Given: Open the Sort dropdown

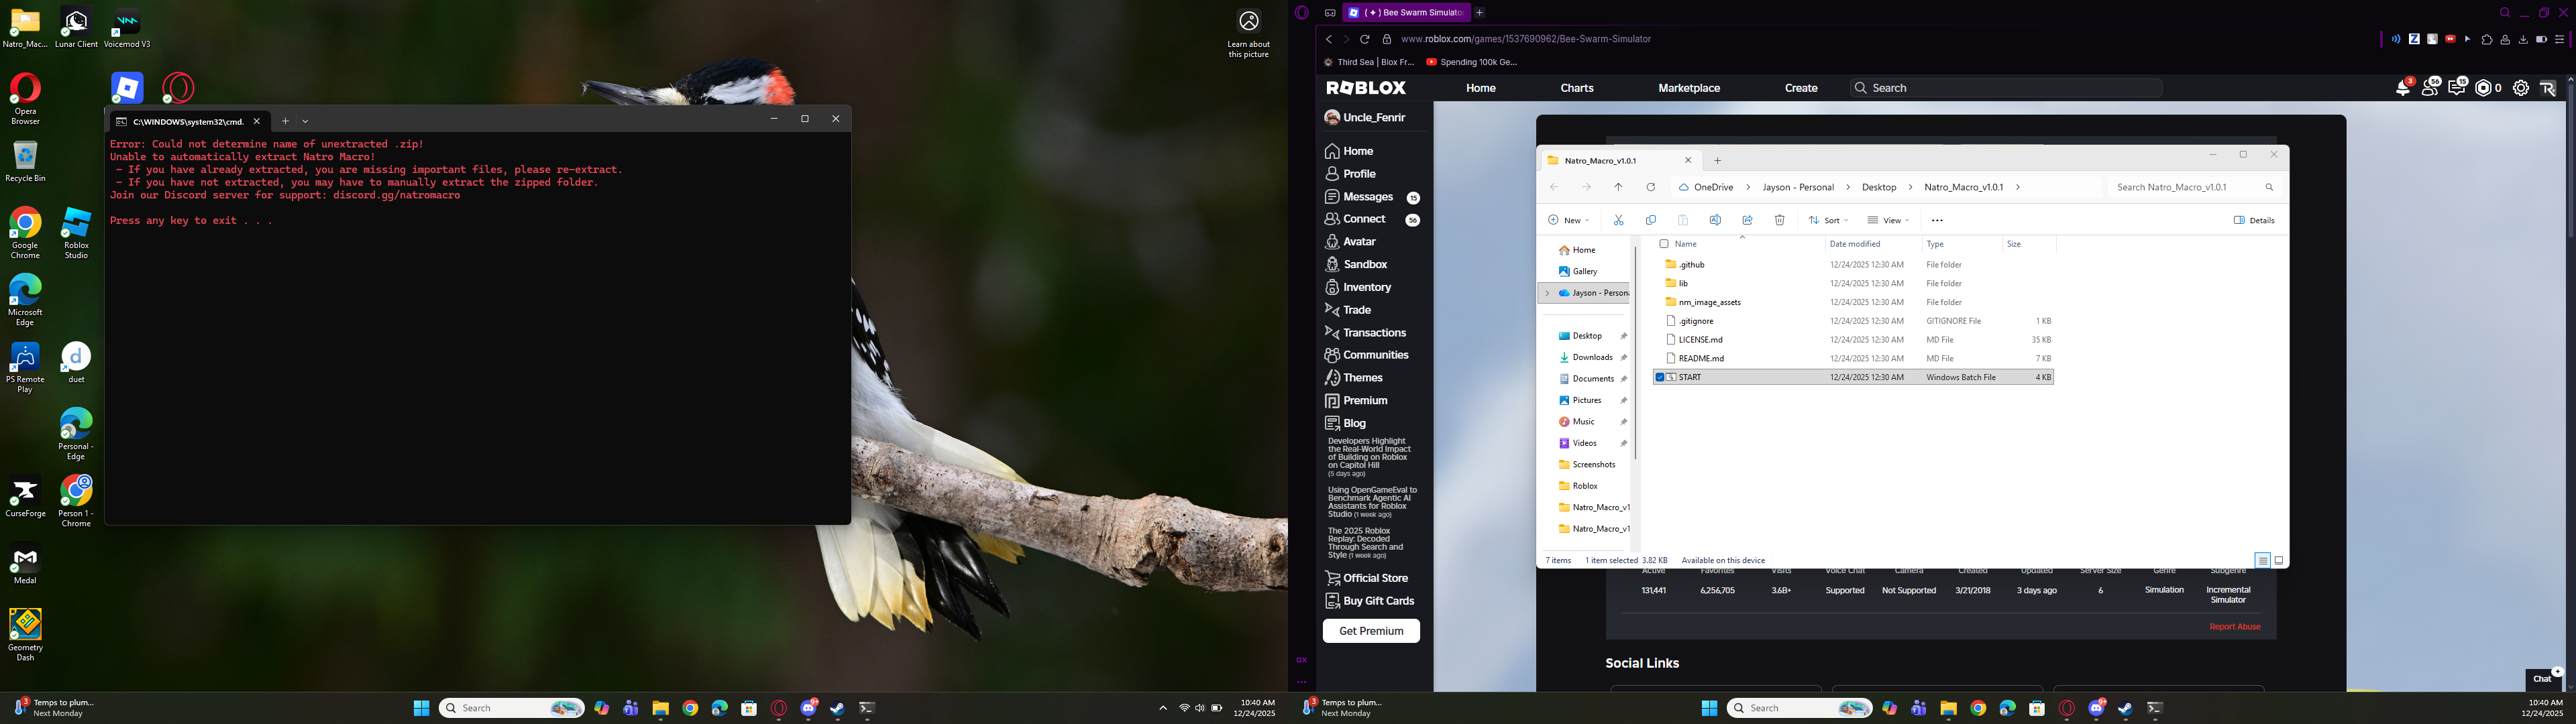Looking at the screenshot, I should (x=1829, y=220).
